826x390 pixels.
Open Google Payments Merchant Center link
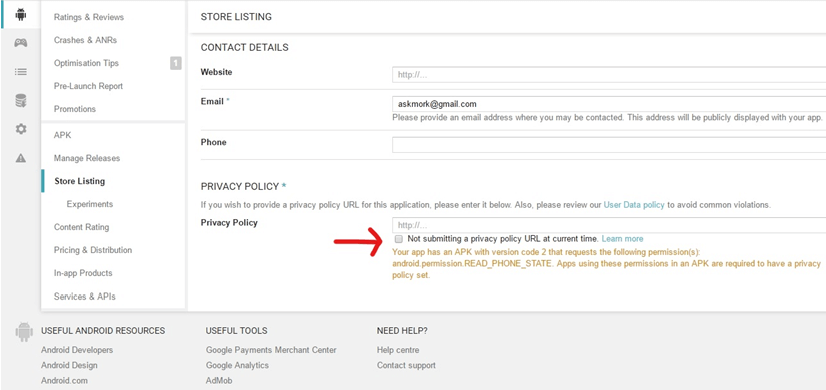(x=271, y=350)
